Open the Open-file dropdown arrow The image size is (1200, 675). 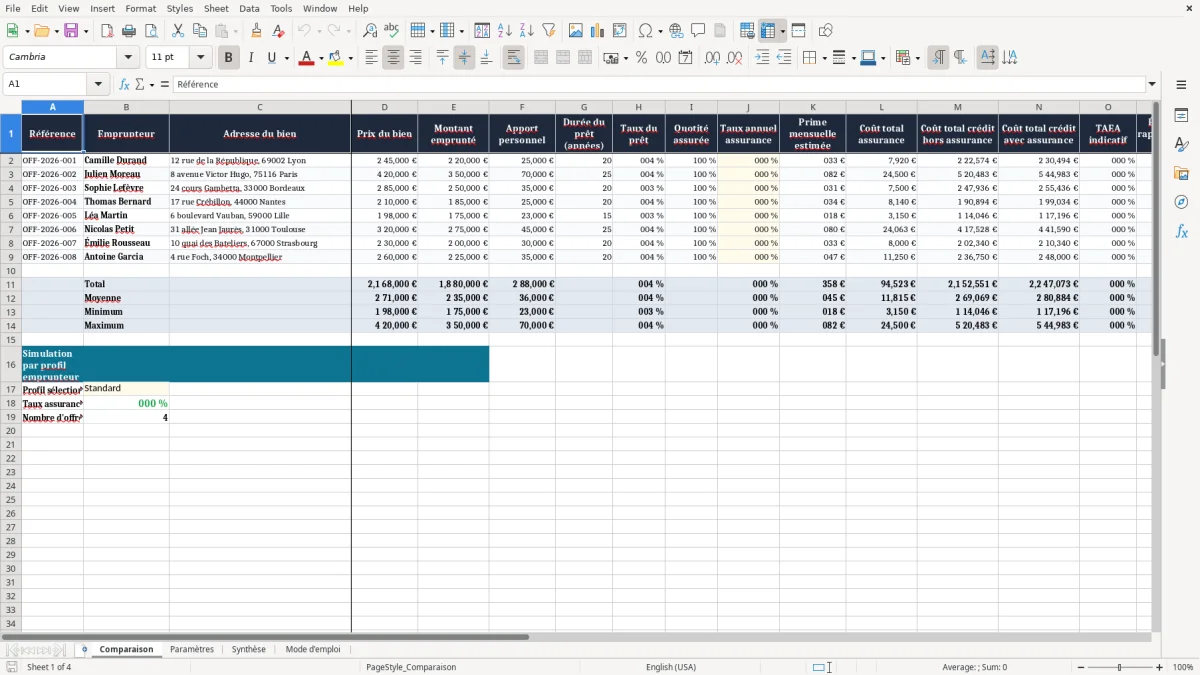click(57, 31)
